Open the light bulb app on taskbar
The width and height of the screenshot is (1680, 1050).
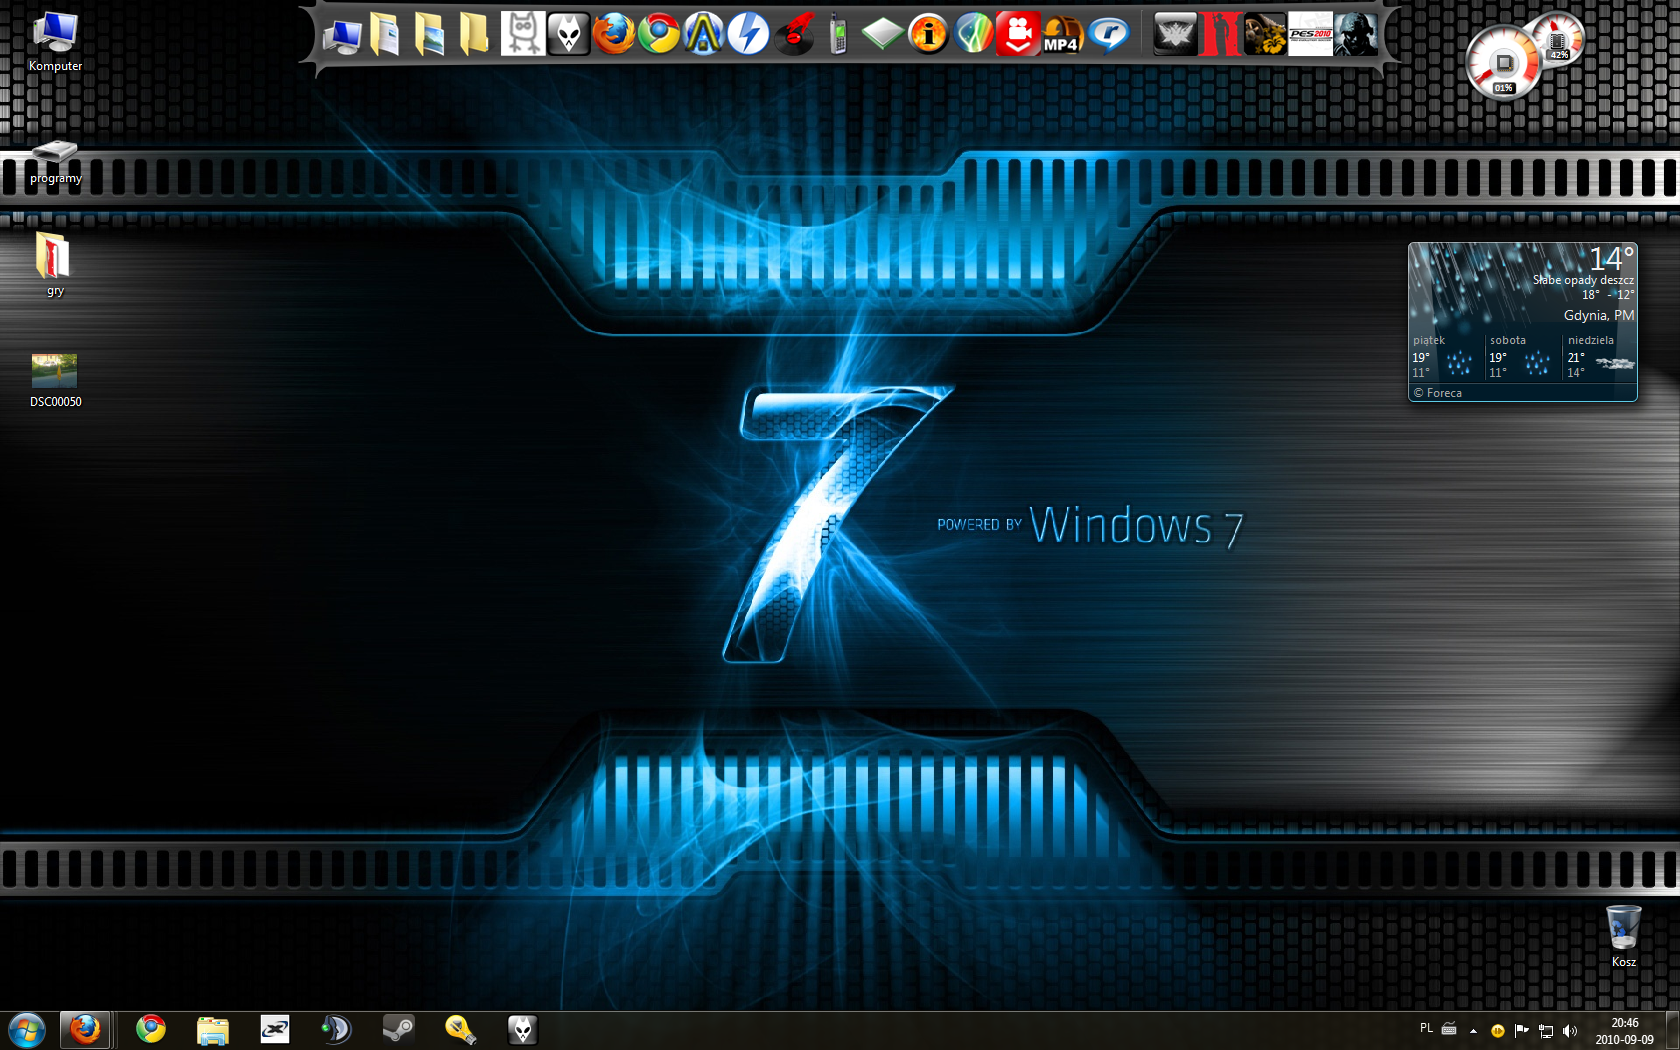[x=461, y=1029]
